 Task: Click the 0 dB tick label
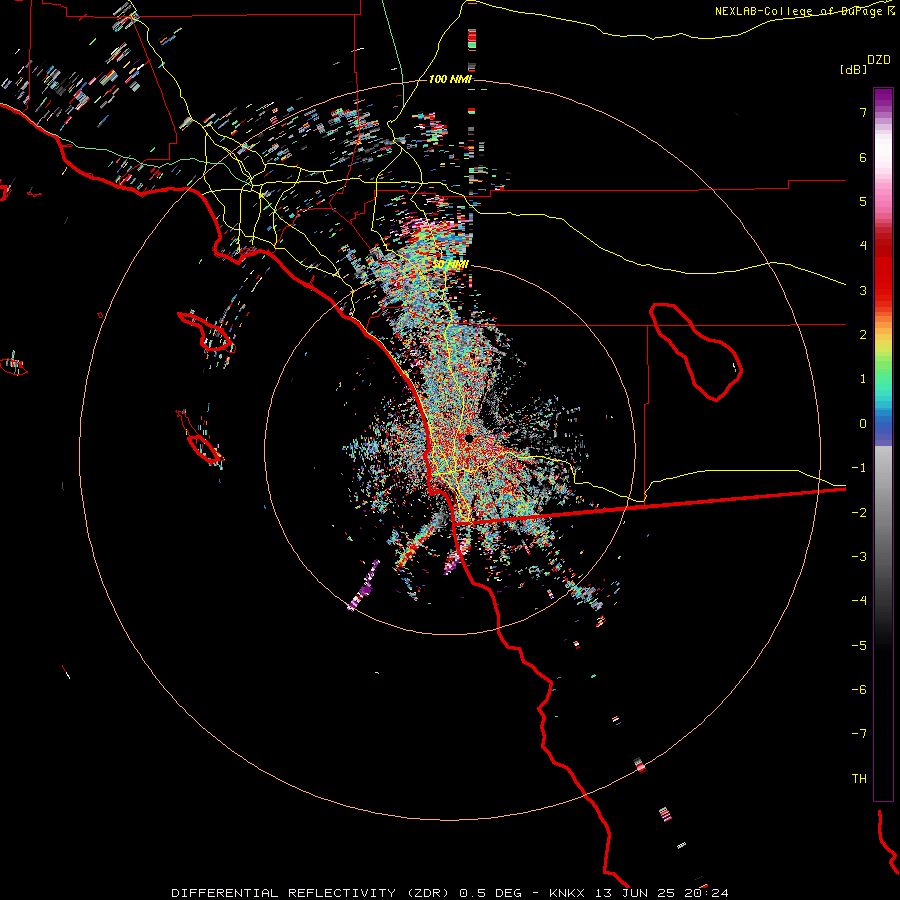click(x=863, y=424)
